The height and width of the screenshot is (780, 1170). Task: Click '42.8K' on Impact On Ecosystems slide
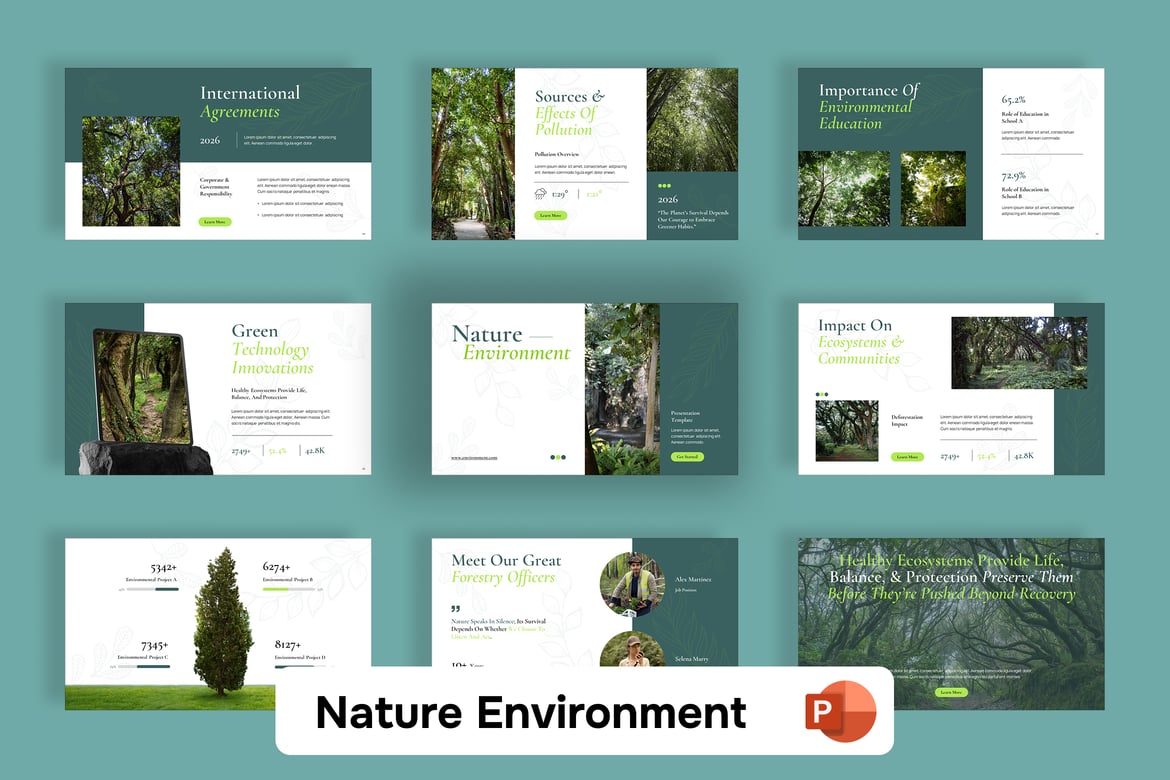coord(1024,455)
